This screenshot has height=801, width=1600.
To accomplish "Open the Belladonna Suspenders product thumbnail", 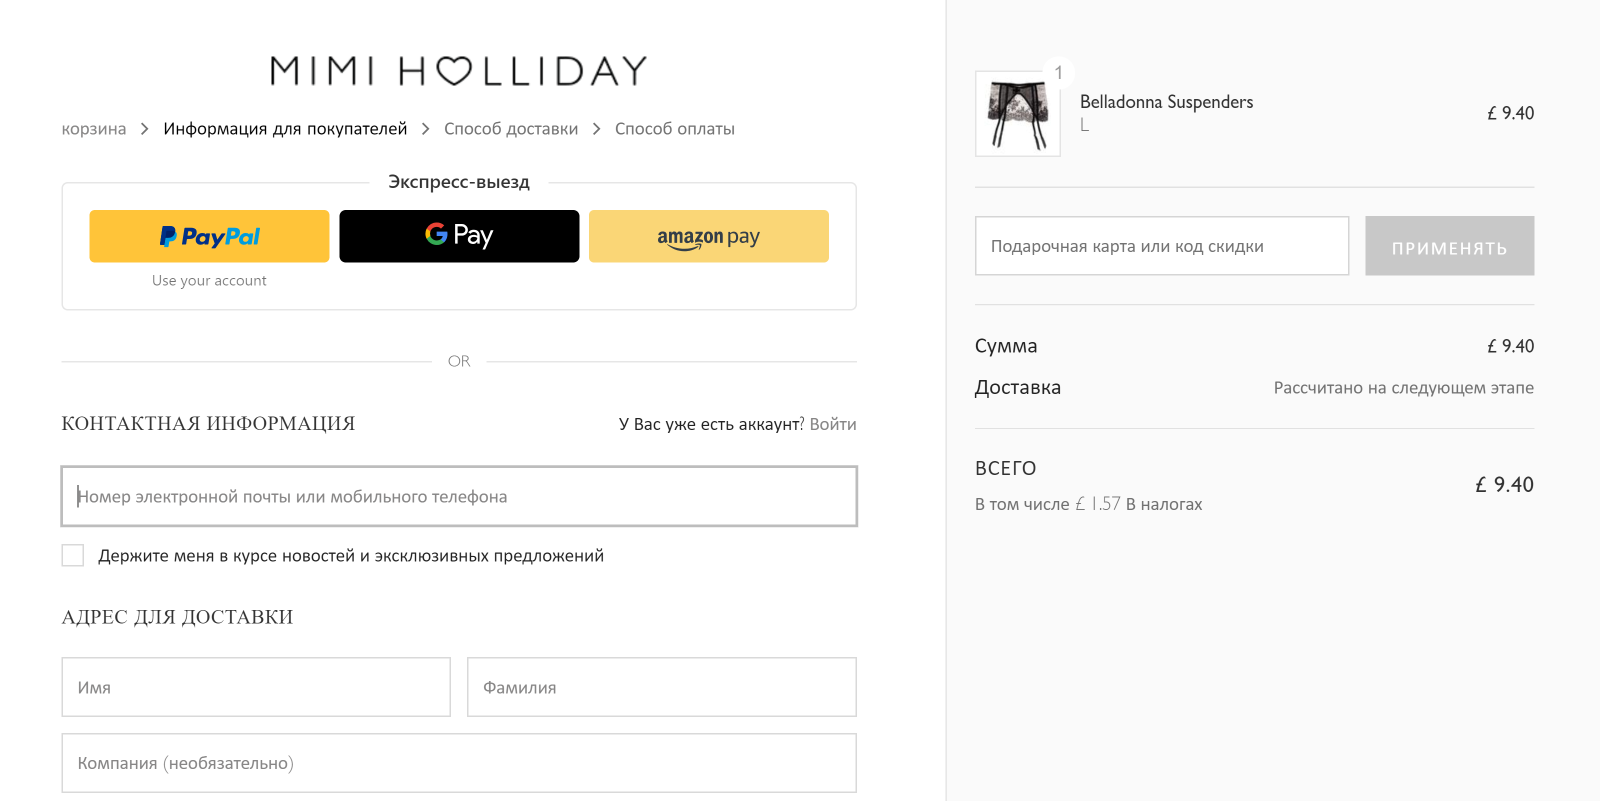I will point(1018,114).
